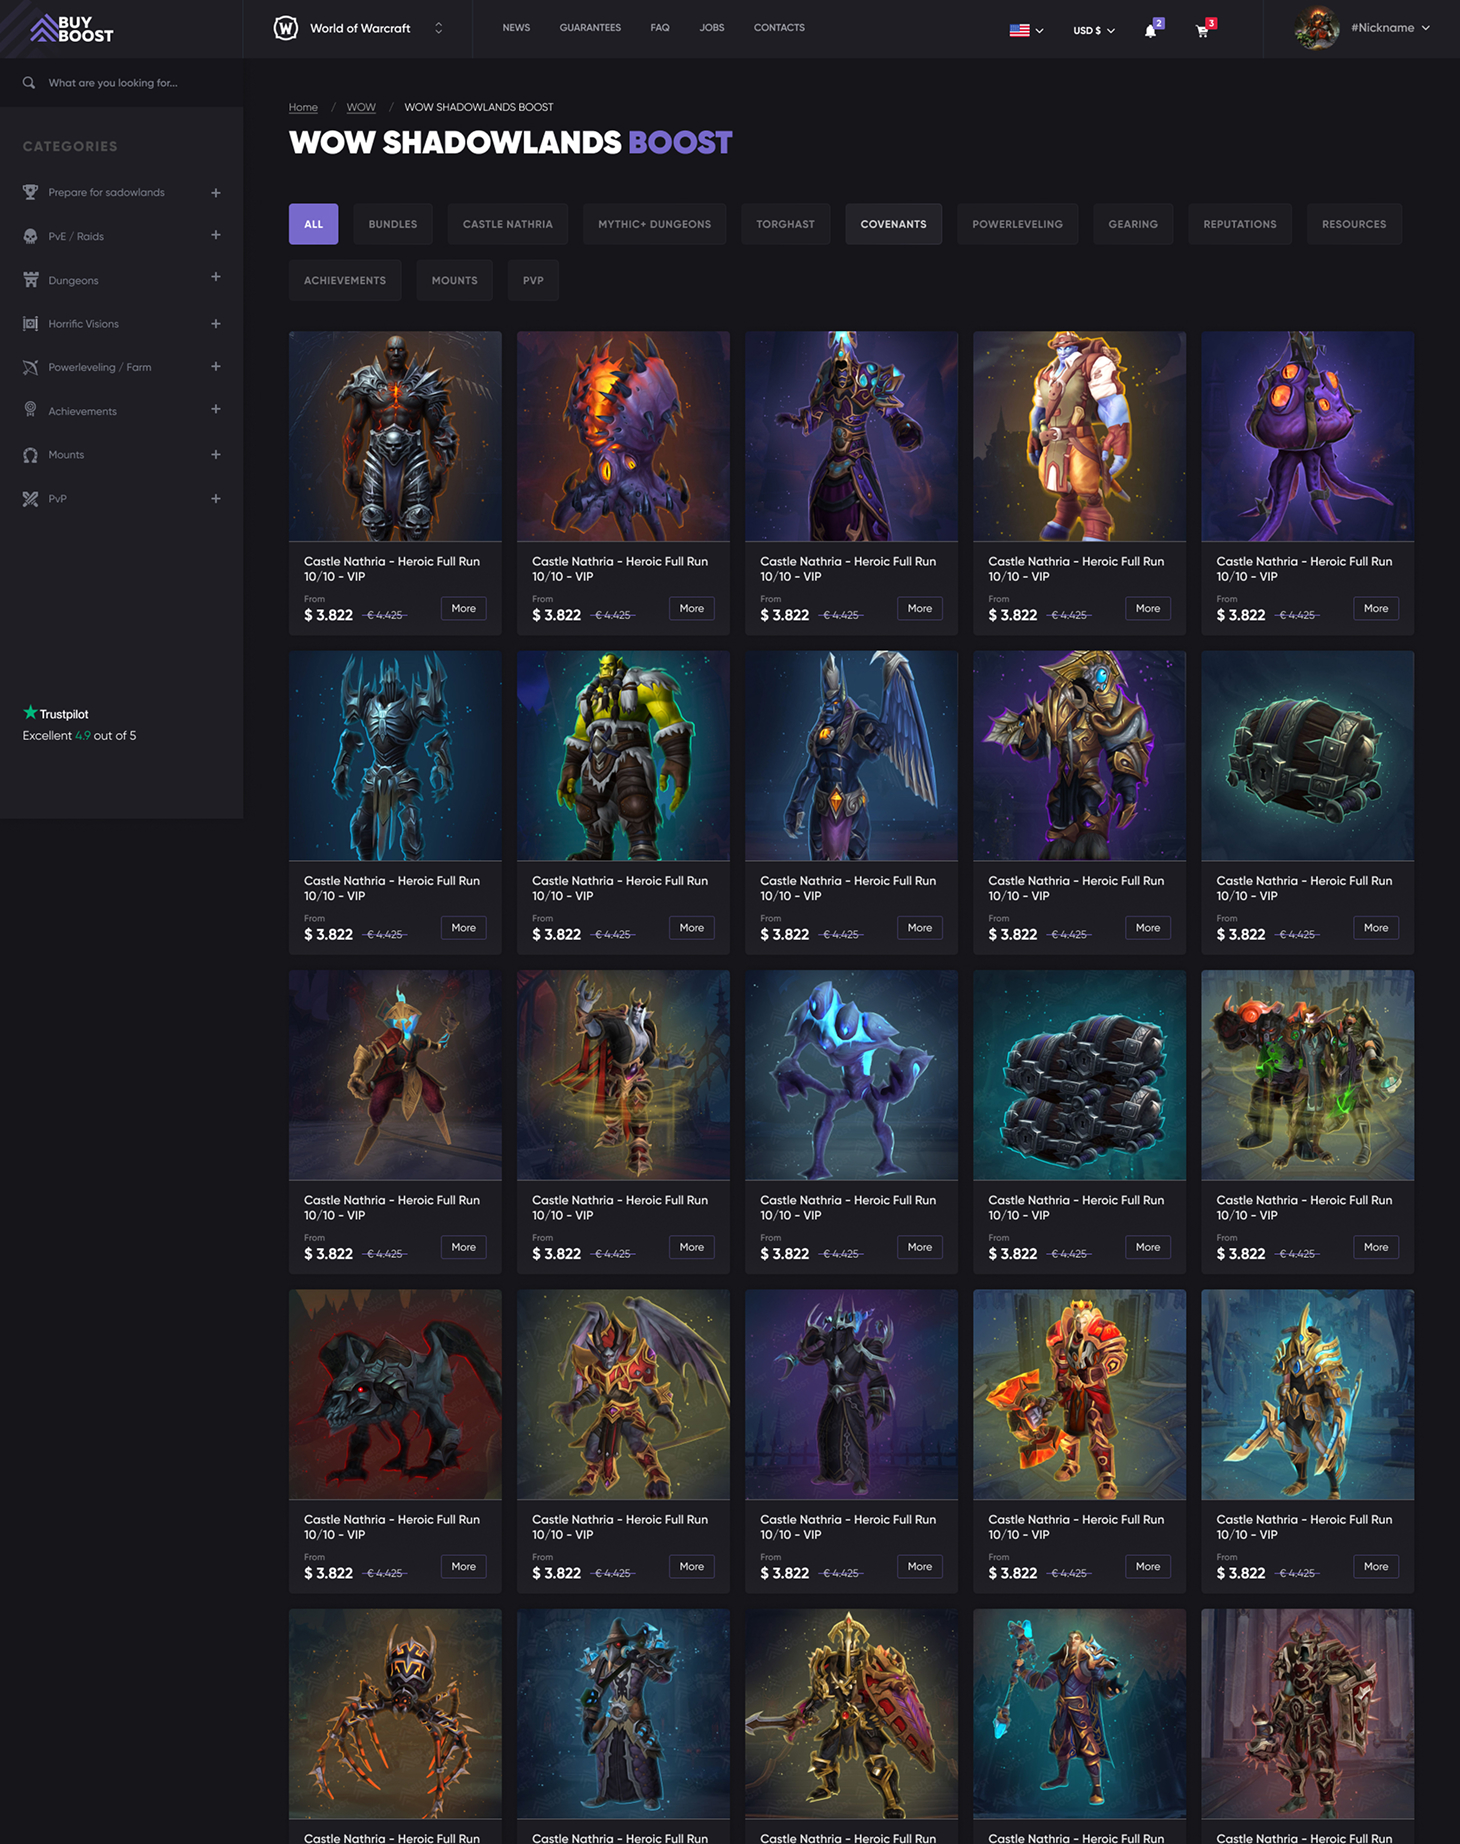This screenshot has width=1460, height=1844.
Task: Switch to the COVENANTS filter tab
Action: (x=893, y=224)
